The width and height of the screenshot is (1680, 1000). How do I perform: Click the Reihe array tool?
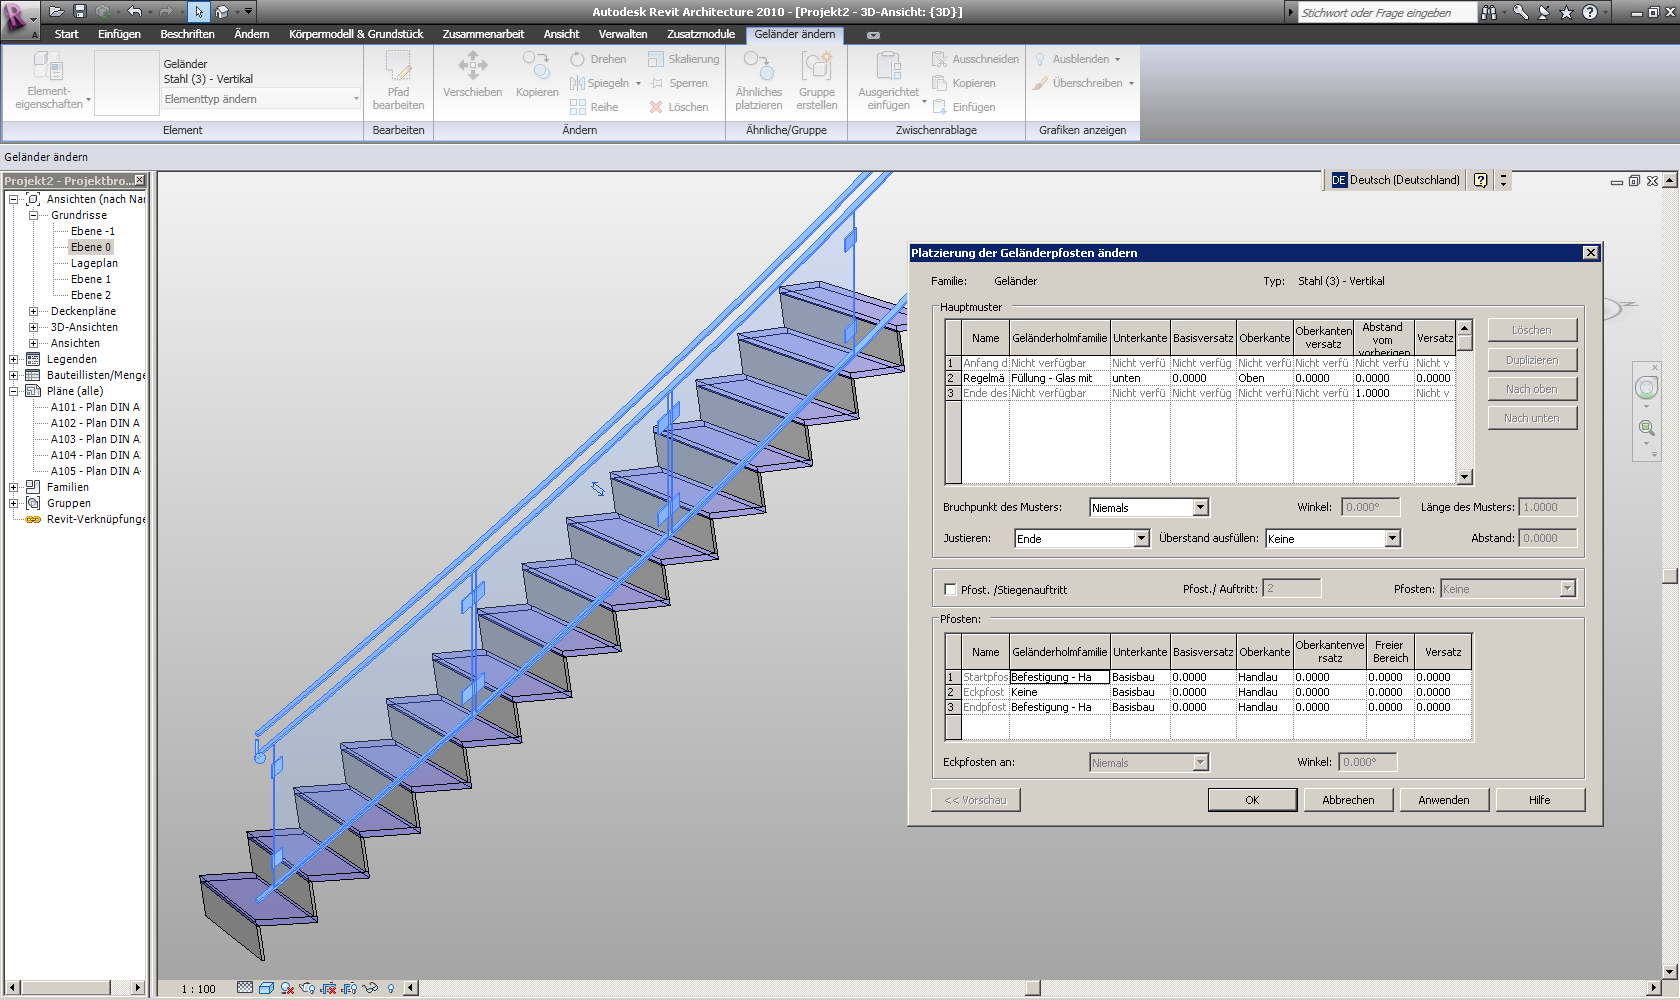click(594, 107)
